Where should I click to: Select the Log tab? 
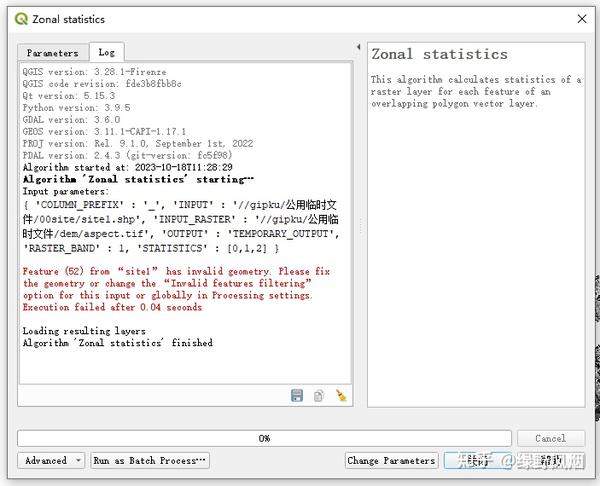(x=106, y=52)
